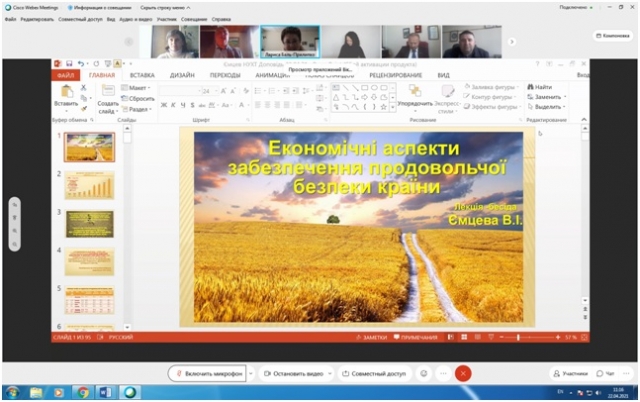Open Webex Участник menu
640x402 pixels.
point(167,19)
